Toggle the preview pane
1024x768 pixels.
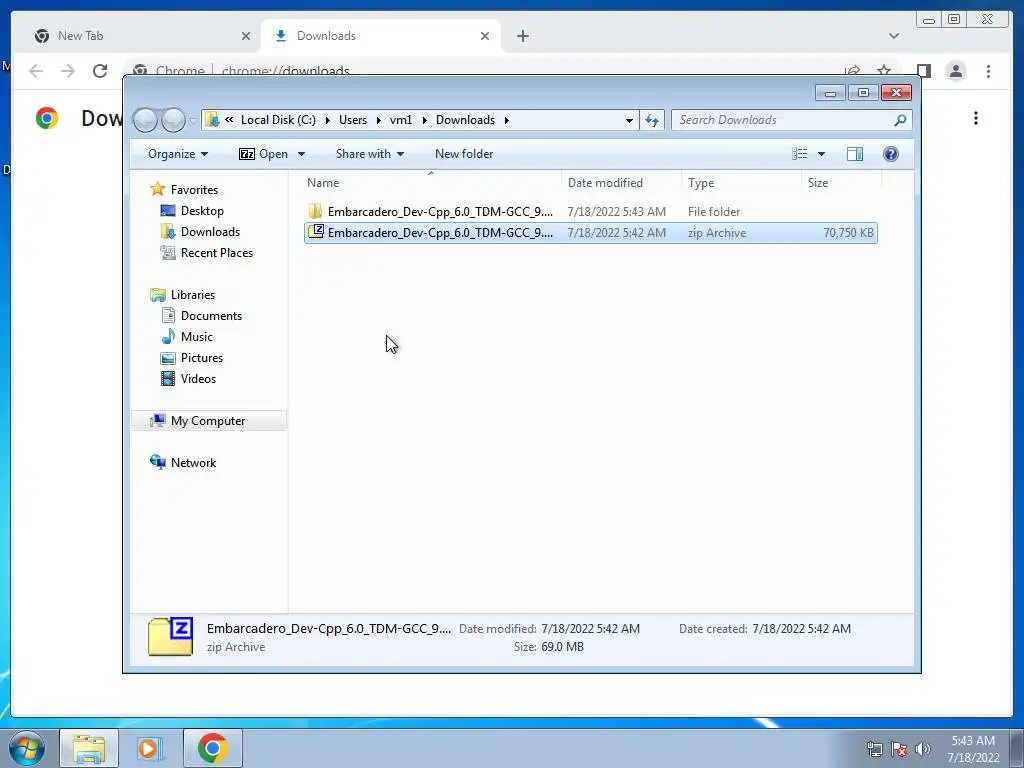click(854, 153)
